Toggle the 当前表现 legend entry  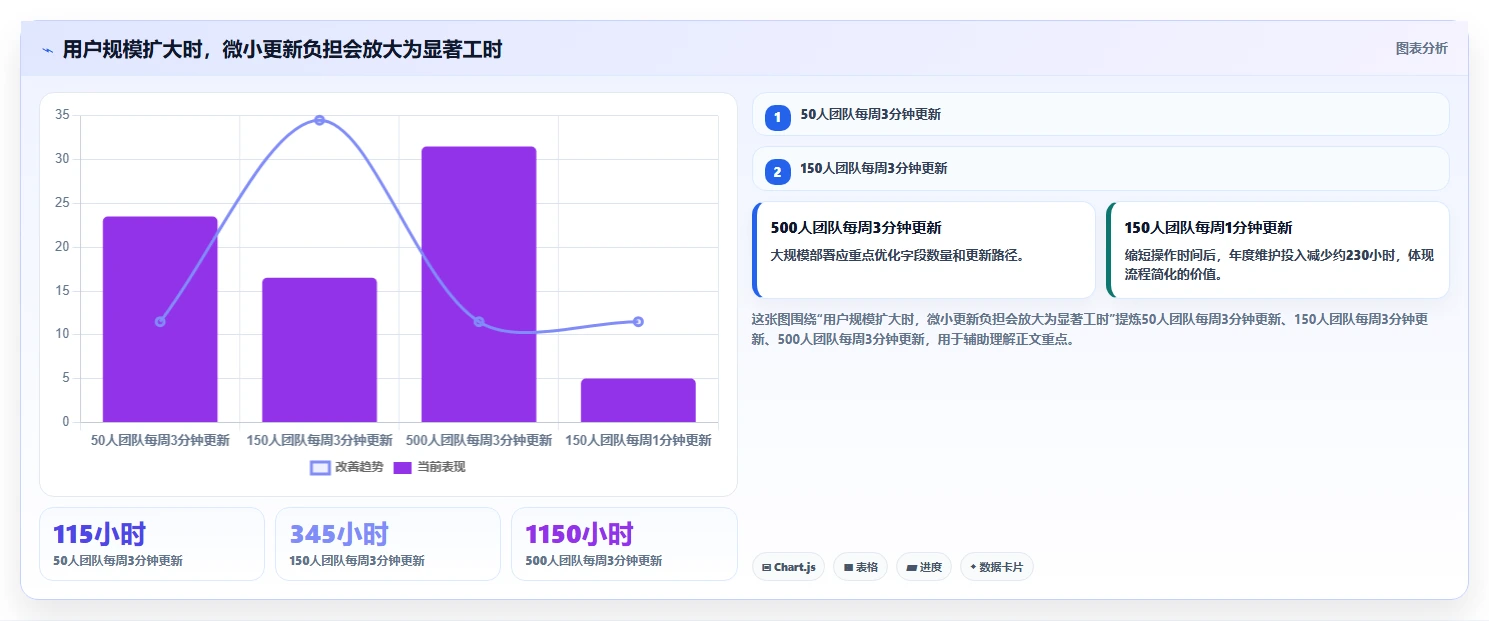(429, 467)
